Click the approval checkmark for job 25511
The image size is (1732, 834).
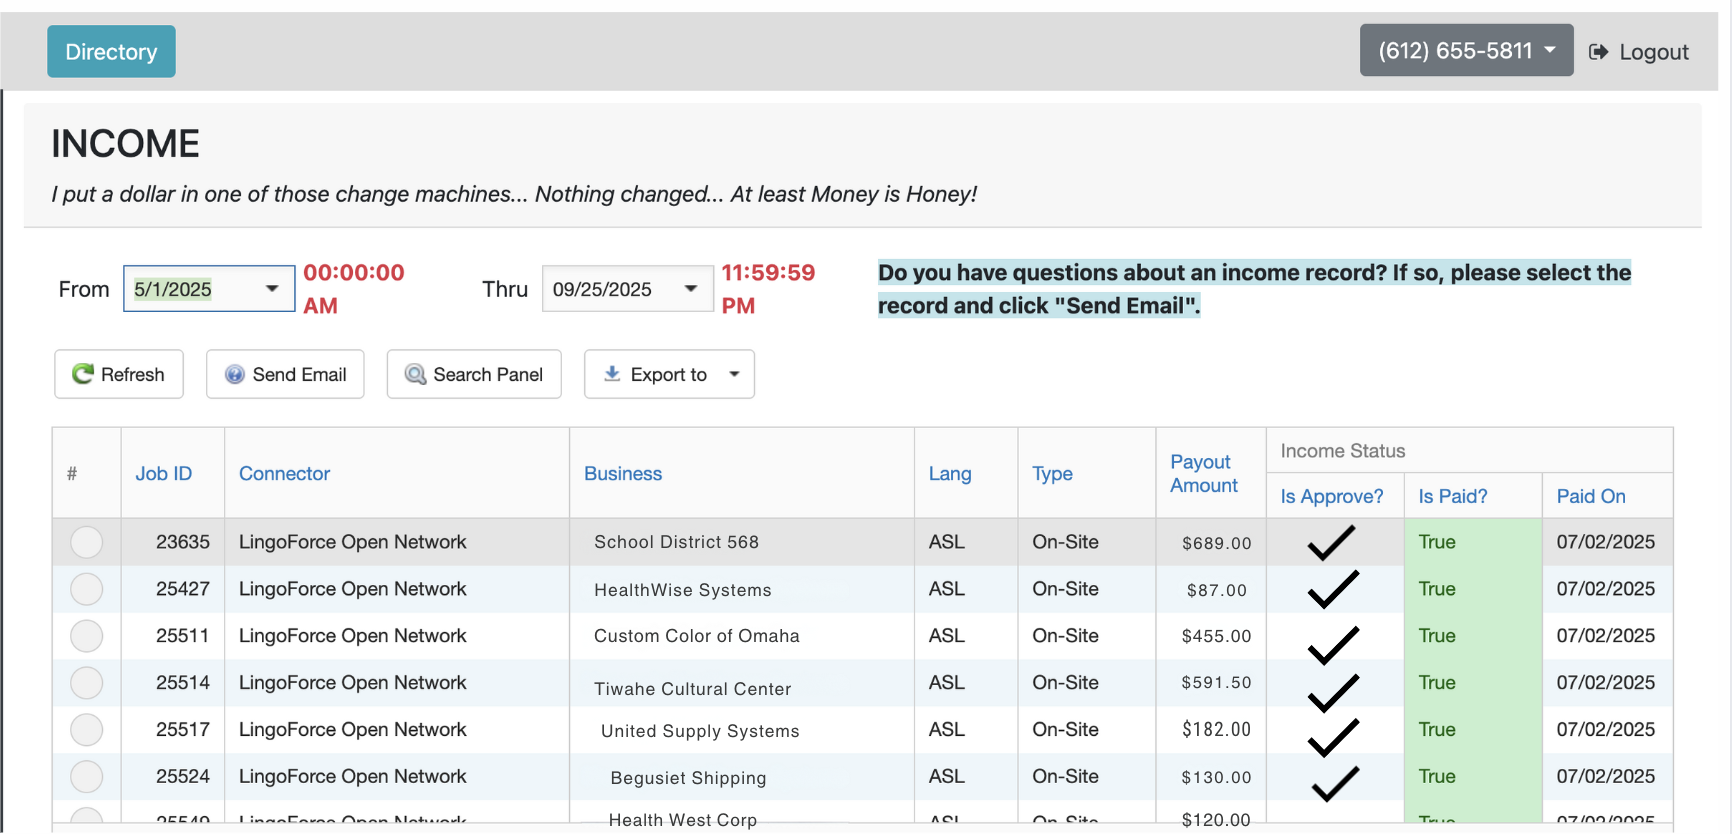click(x=1332, y=645)
